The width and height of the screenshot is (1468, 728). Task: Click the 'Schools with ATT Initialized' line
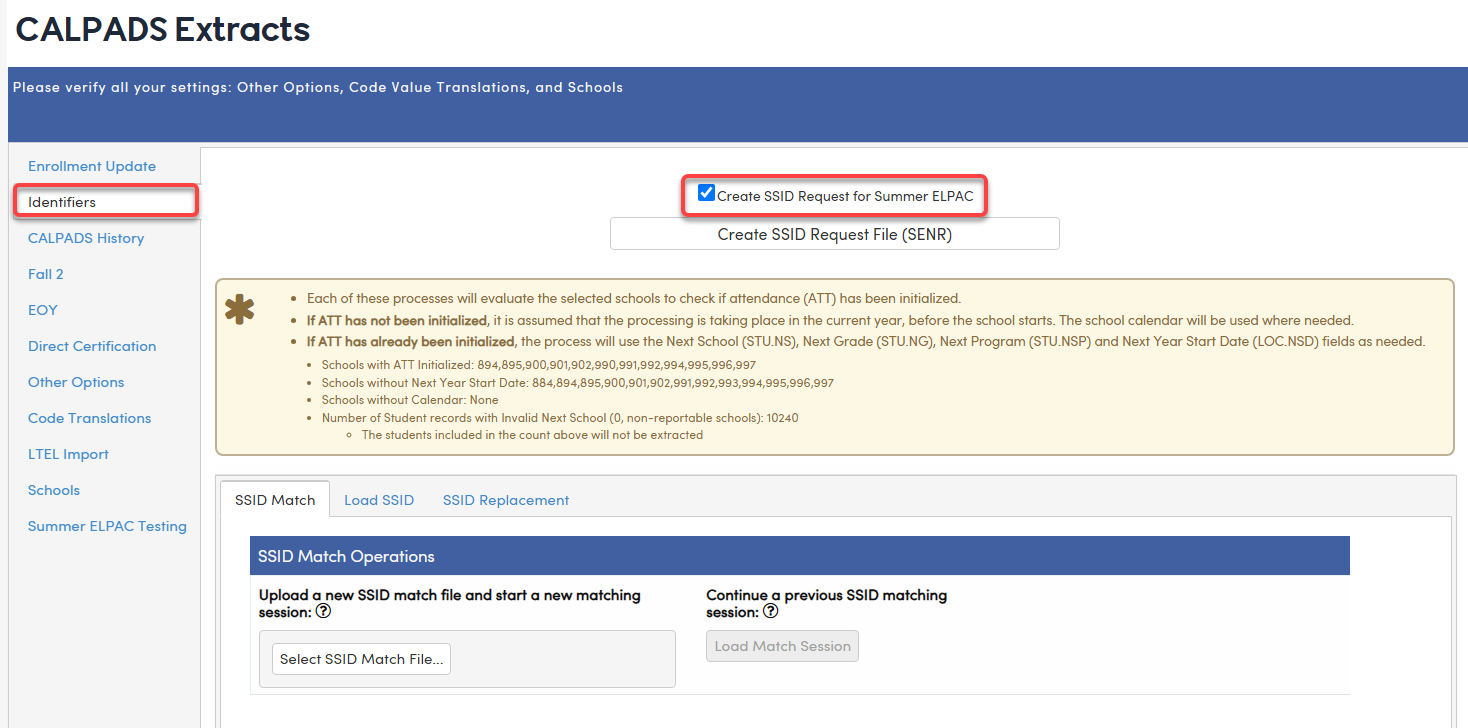tap(539, 365)
